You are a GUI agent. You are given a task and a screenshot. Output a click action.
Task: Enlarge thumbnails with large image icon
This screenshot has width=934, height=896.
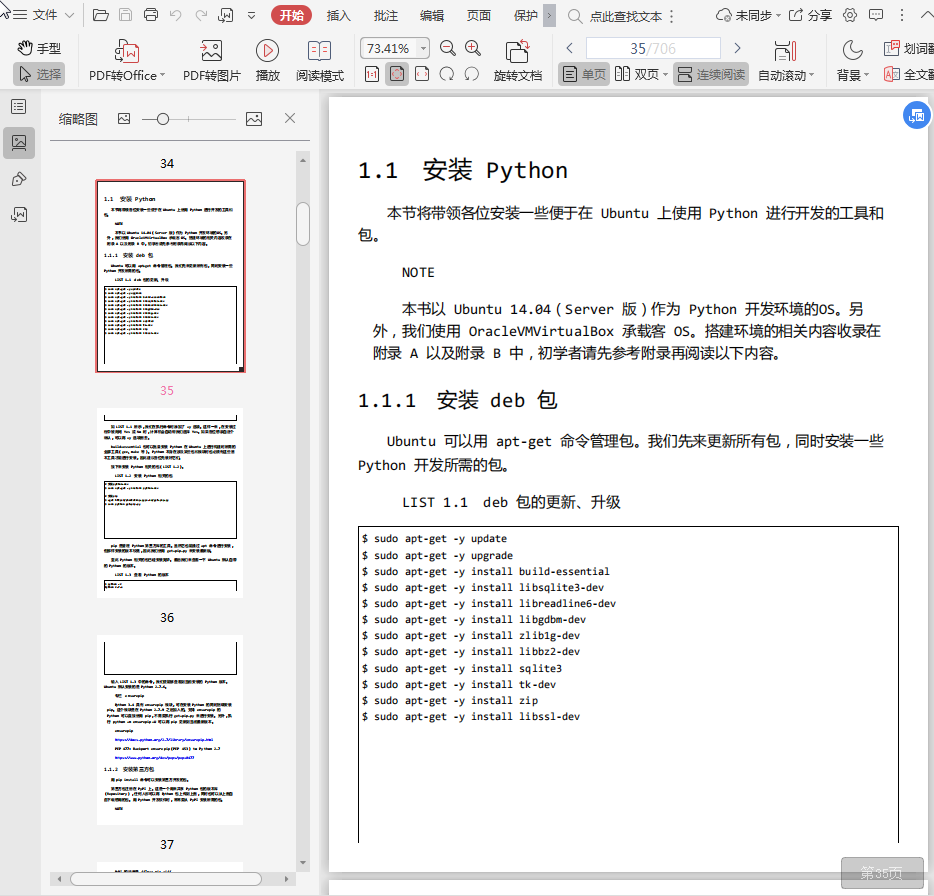coord(254,119)
